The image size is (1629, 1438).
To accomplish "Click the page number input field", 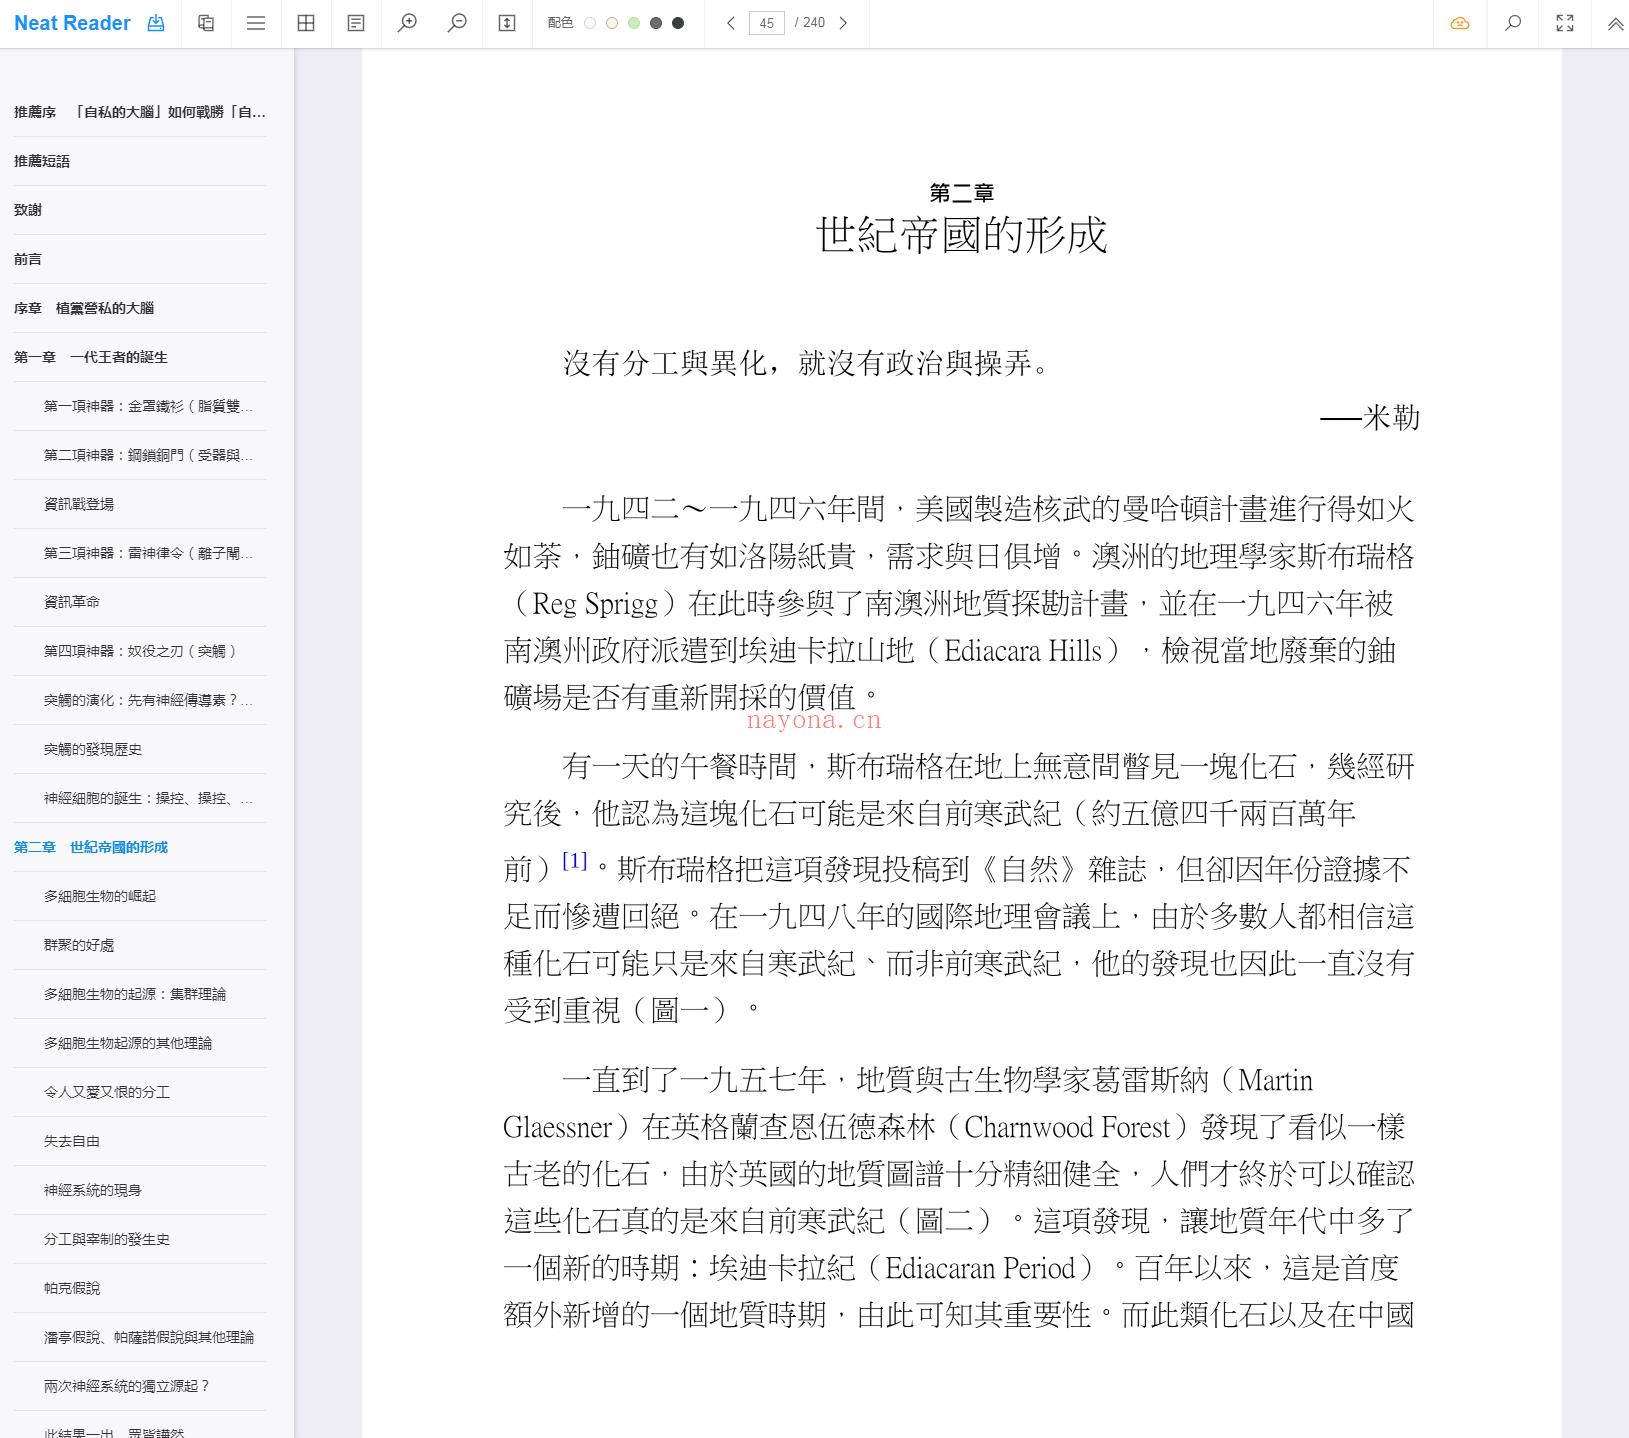I will (x=767, y=23).
